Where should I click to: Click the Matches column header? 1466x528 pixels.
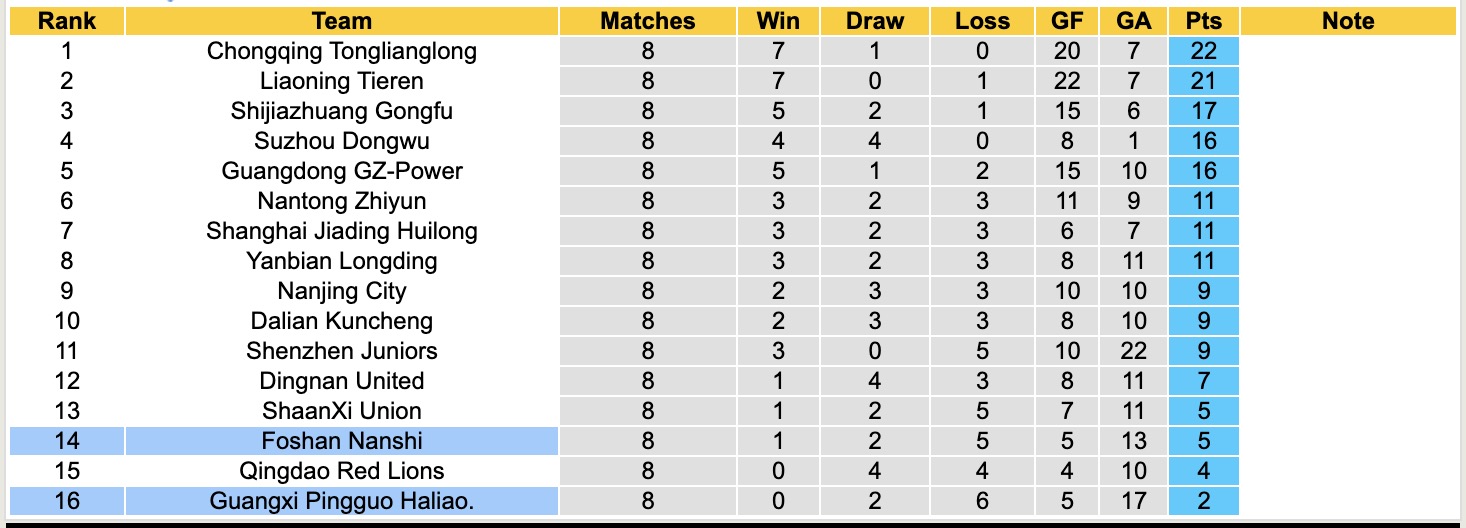(647, 21)
